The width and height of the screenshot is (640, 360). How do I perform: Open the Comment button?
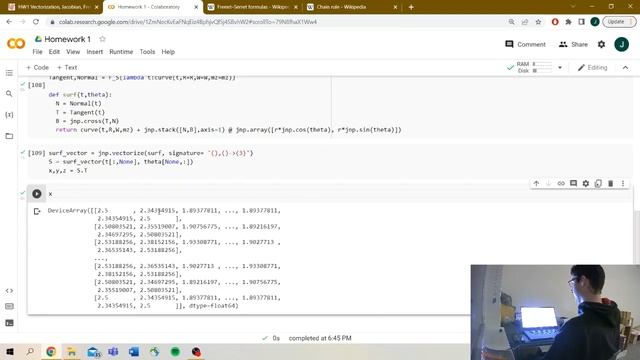[525, 44]
